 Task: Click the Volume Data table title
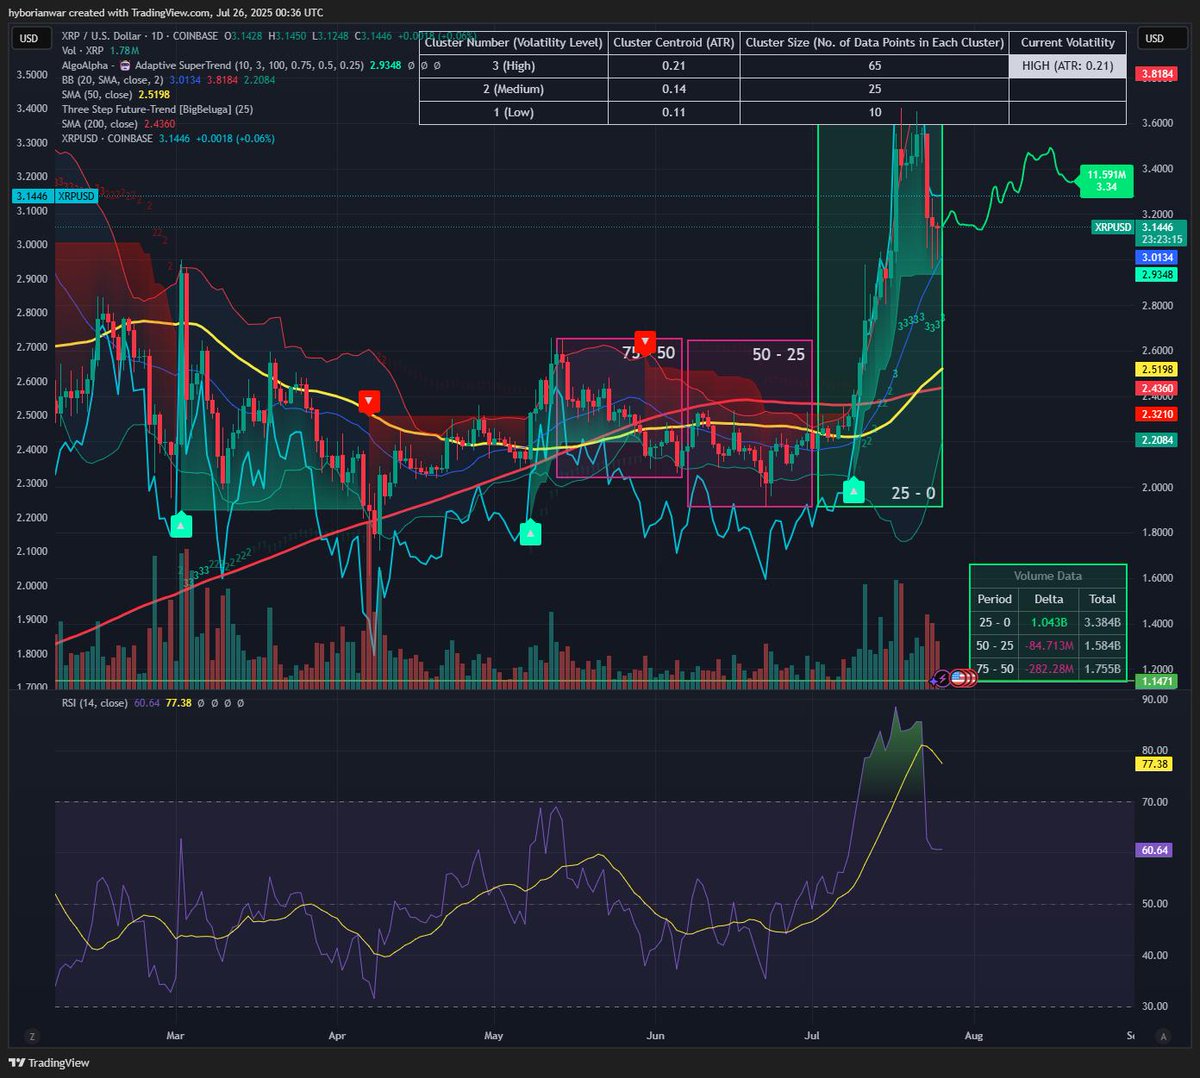[x=1047, y=576]
